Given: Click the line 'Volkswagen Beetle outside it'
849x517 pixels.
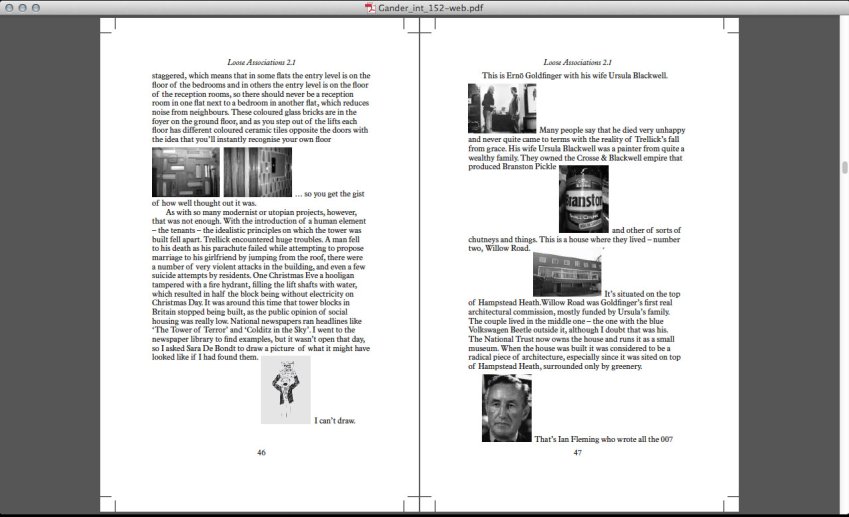Looking at the screenshot, I should (569, 330).
